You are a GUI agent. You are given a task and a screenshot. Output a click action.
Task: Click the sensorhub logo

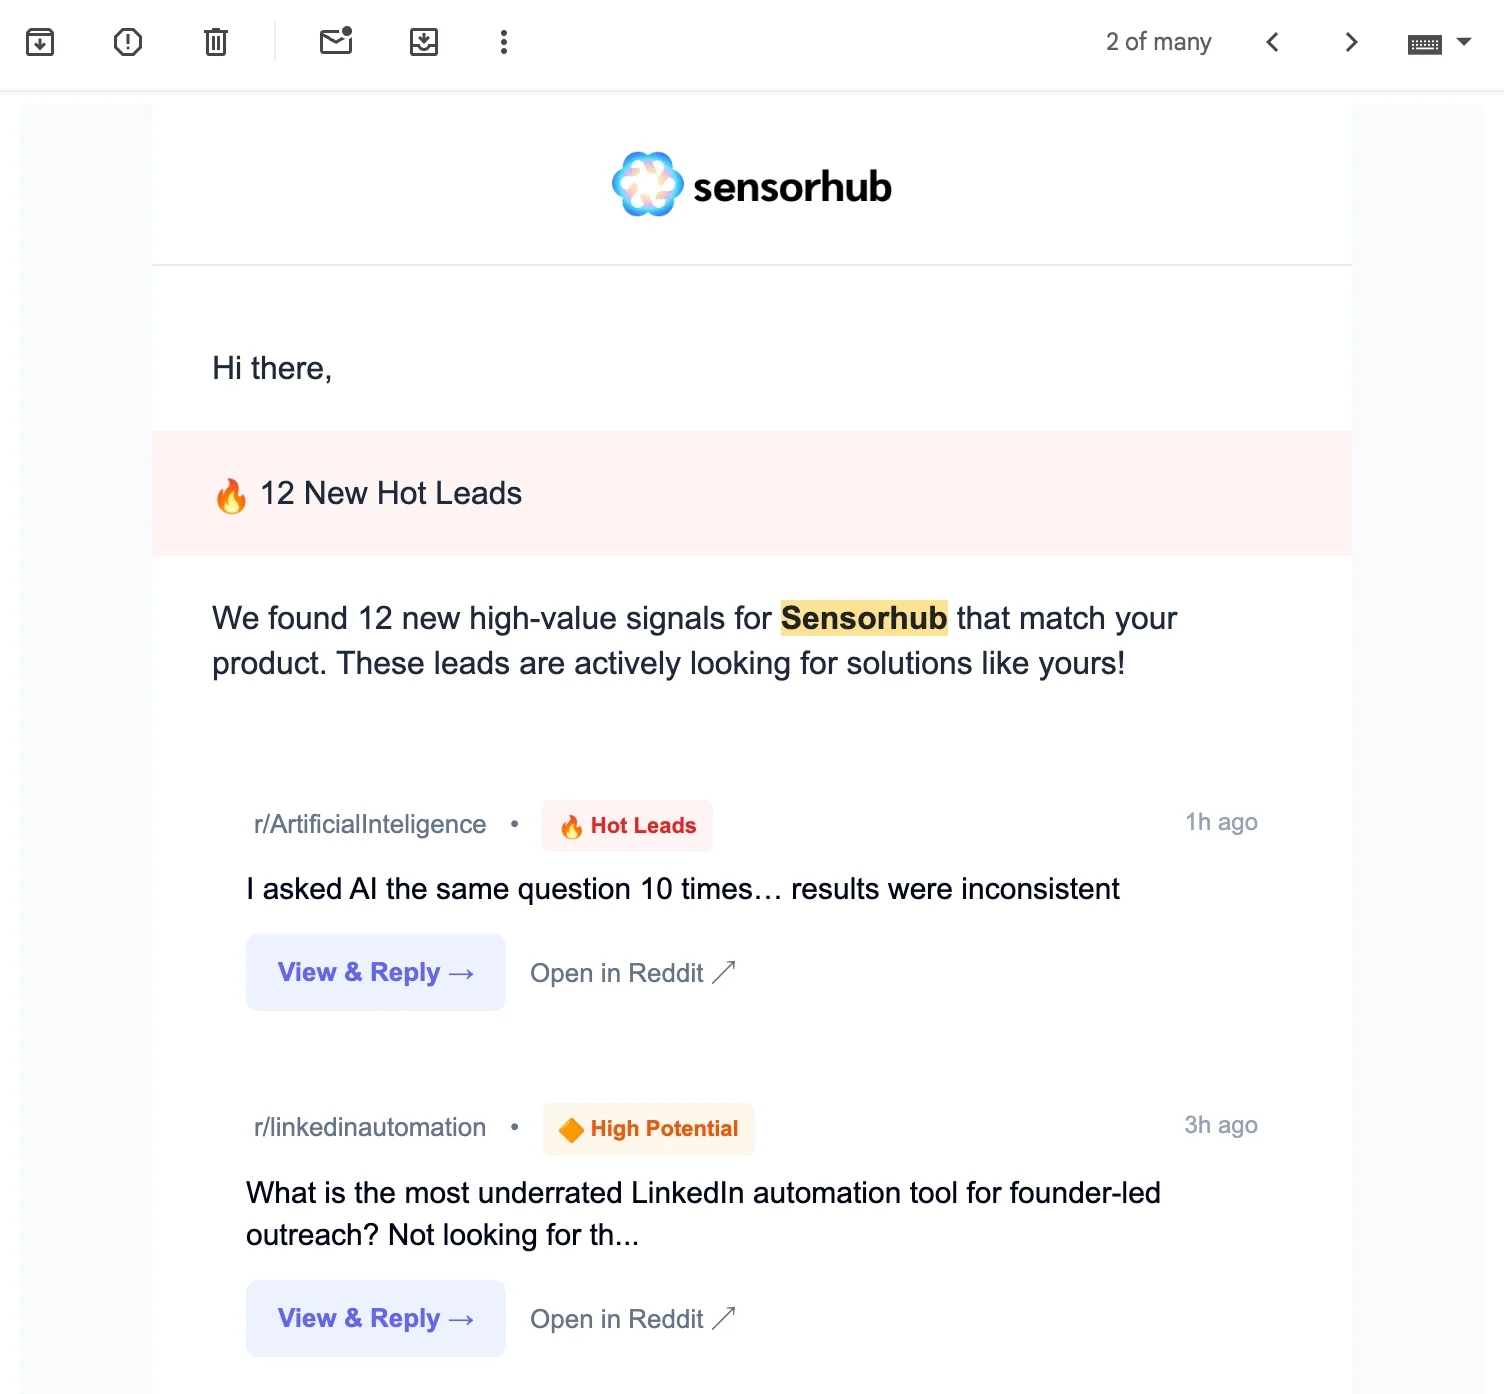(752, 185)
